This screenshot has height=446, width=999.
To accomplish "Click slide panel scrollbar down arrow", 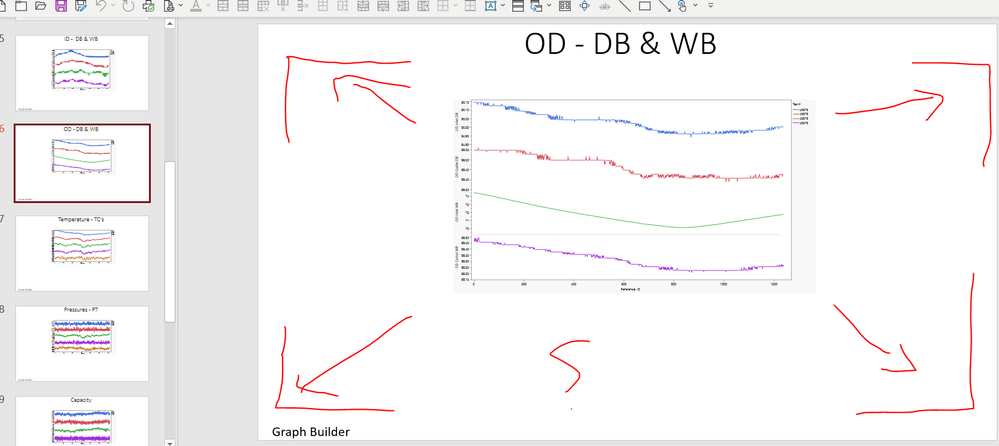I will coord(169,442).
